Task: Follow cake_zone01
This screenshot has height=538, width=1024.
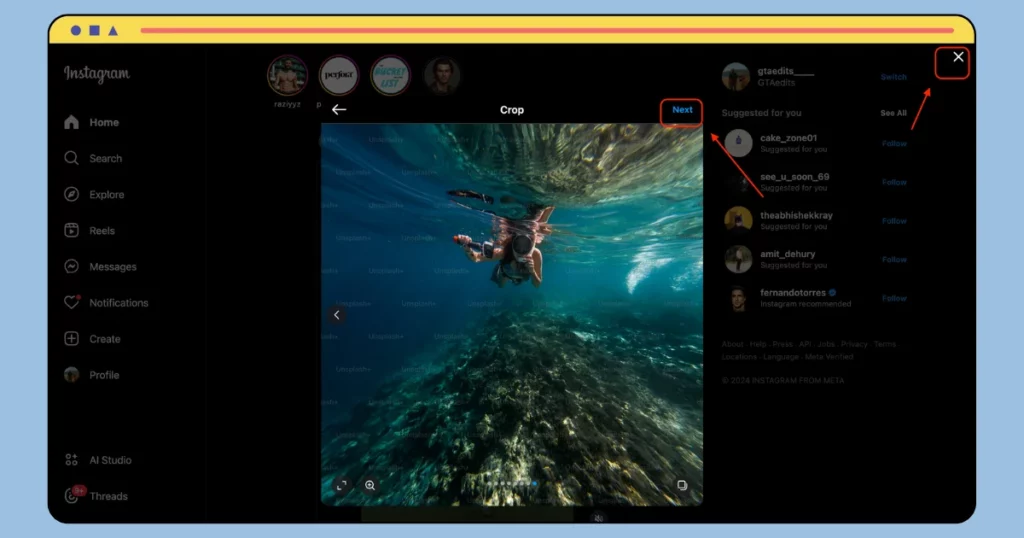Action: 894,144
